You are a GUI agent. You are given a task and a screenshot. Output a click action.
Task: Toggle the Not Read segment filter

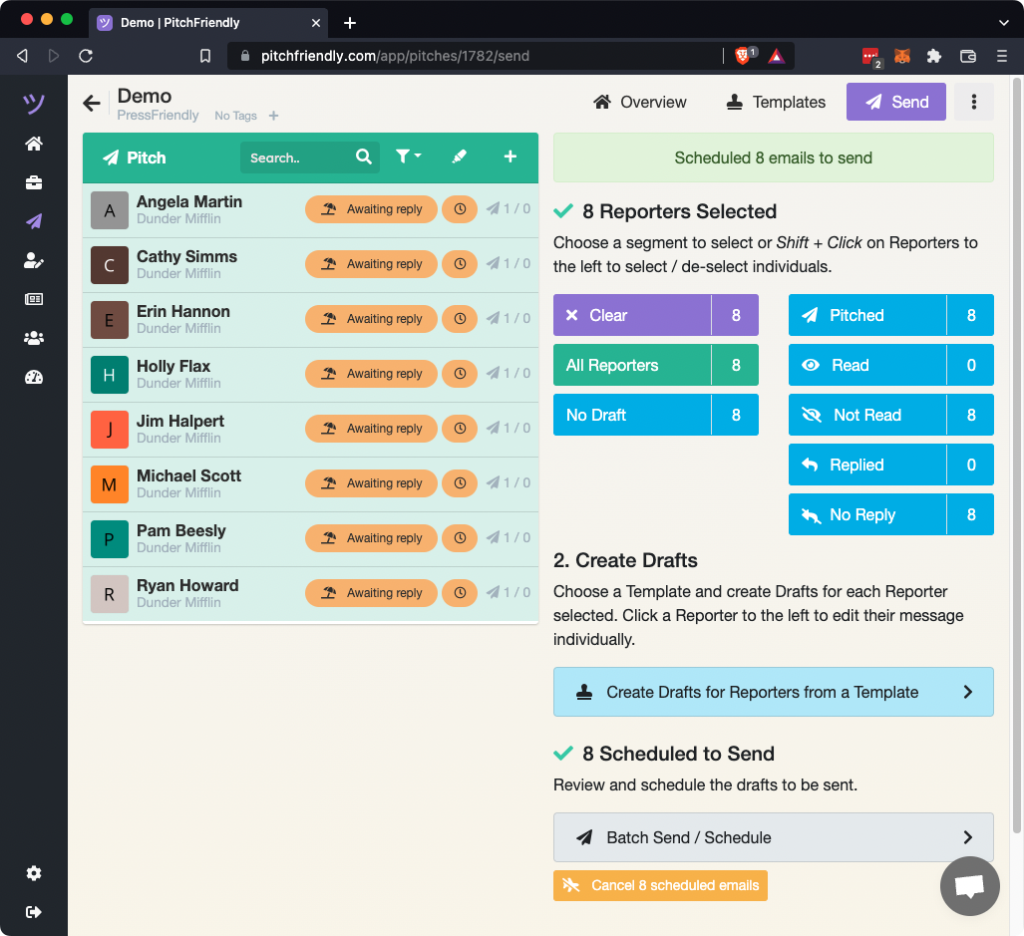pos(868,415)
